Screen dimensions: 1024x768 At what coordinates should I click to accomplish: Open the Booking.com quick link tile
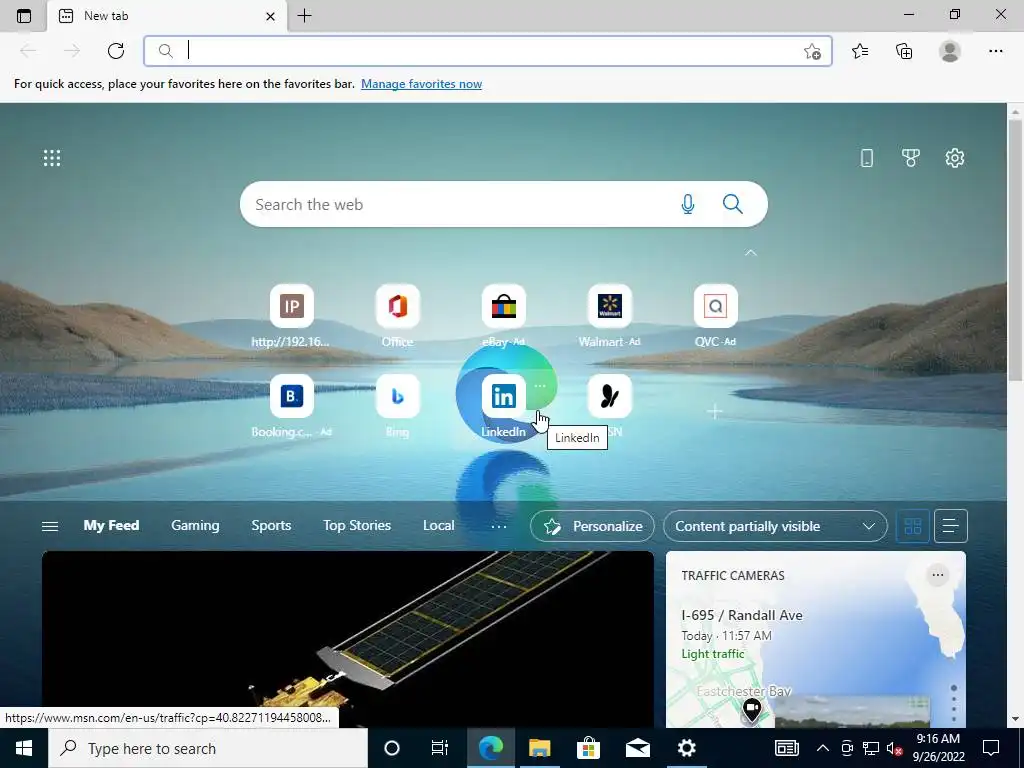coord(291,406)
